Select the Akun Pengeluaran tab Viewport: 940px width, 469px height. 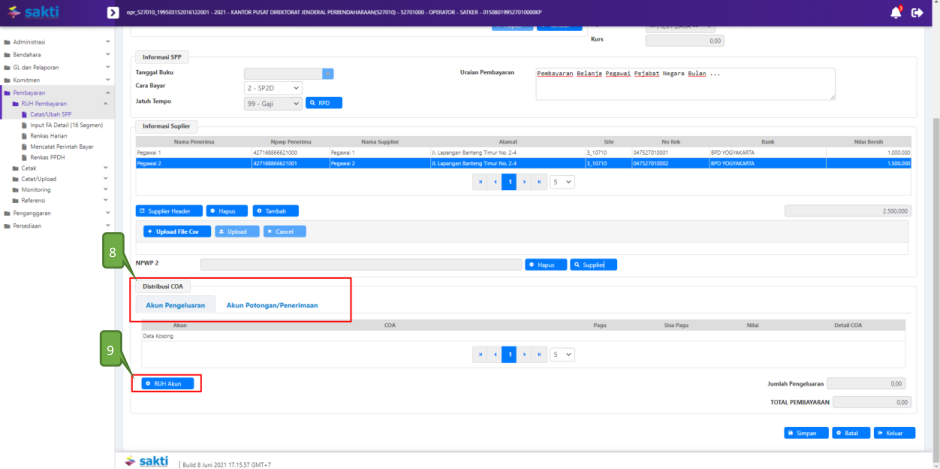175,304
